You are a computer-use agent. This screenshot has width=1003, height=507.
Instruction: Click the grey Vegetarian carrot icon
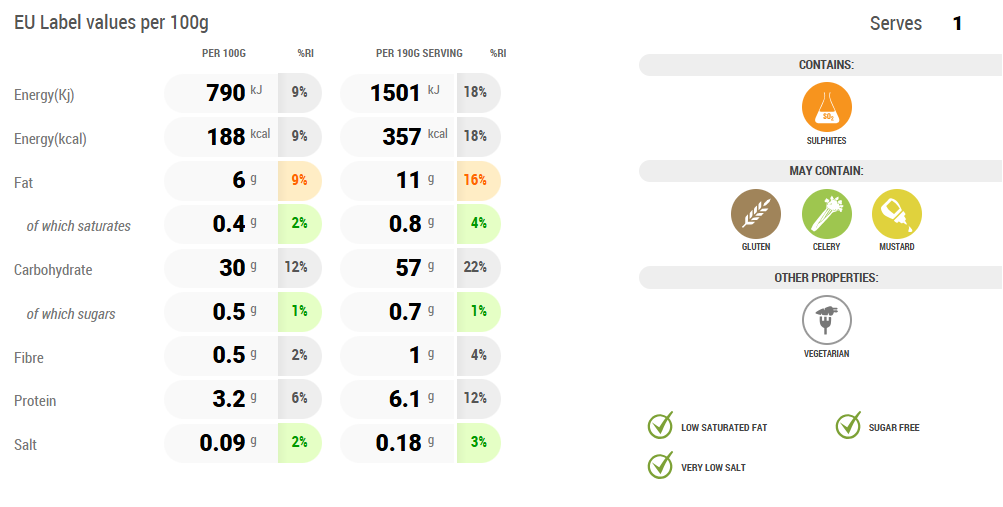pyautogui.click(x=826, y=320)
